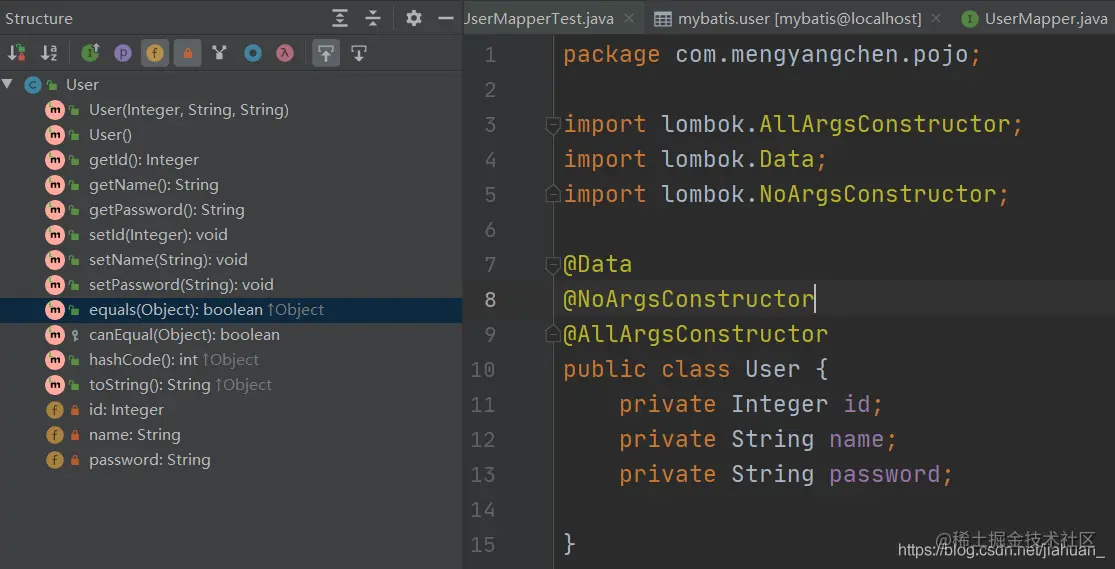1115x569 pixels.
Task: Toggle Show Anonymous Classes icon
Action: pos(220,53)
